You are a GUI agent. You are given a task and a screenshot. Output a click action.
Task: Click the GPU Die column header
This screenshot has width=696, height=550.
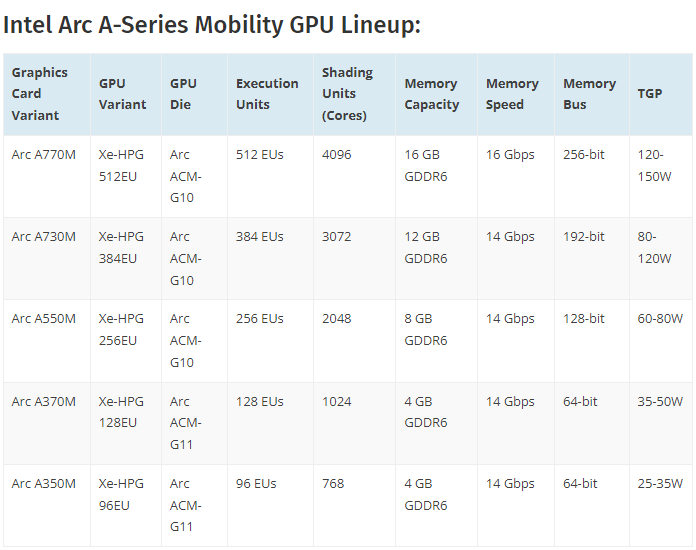(183, 94)
